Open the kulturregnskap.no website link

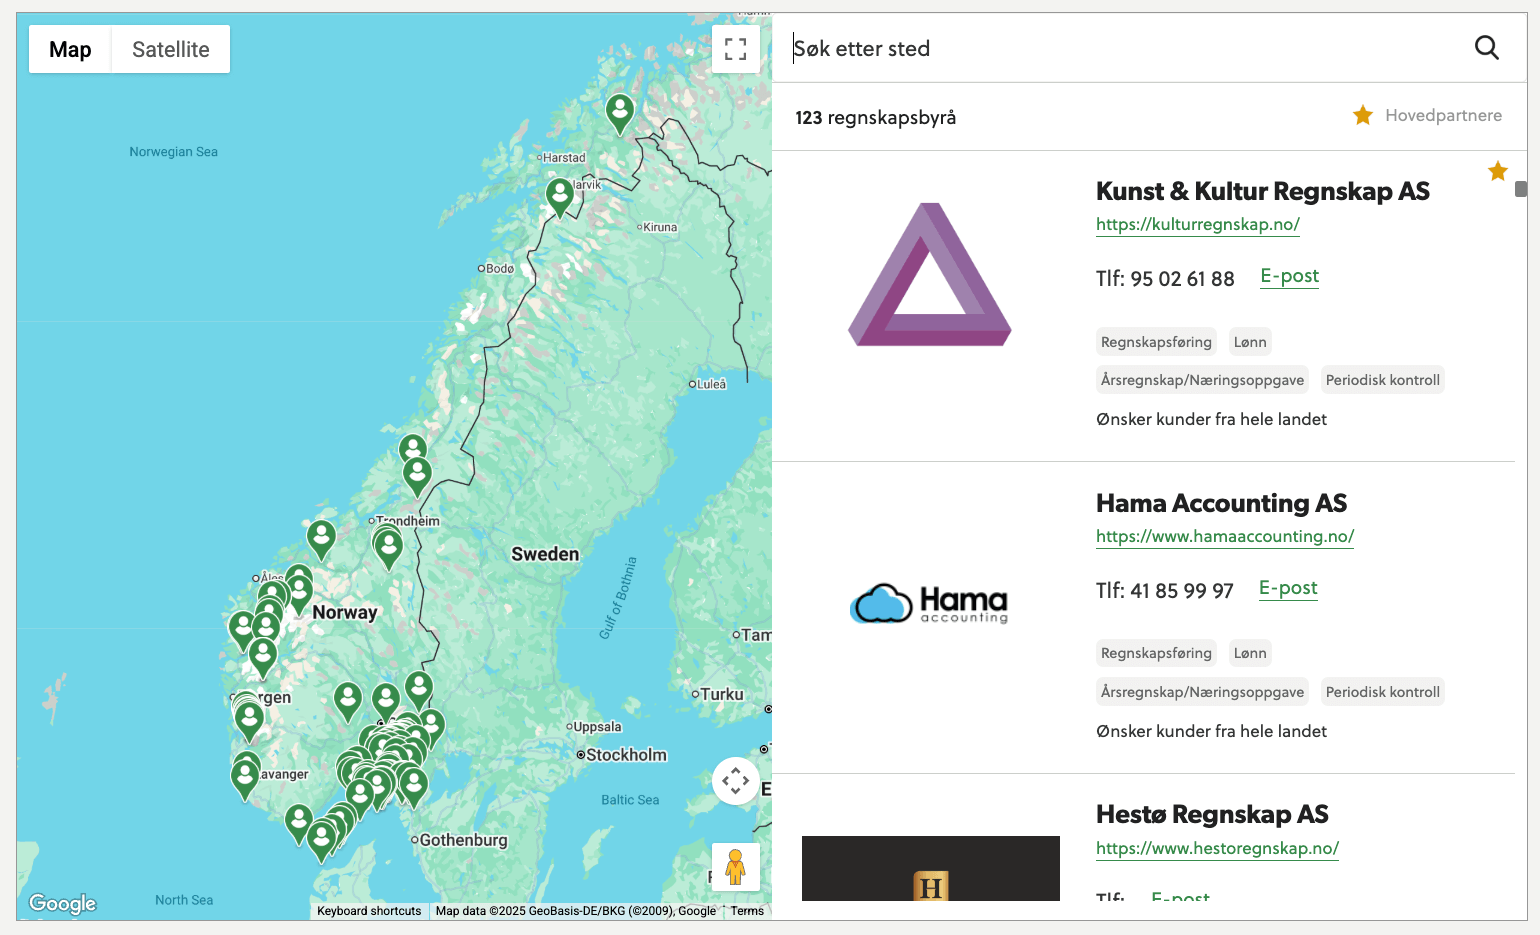pyautogui.click(x=1198, y=224)
